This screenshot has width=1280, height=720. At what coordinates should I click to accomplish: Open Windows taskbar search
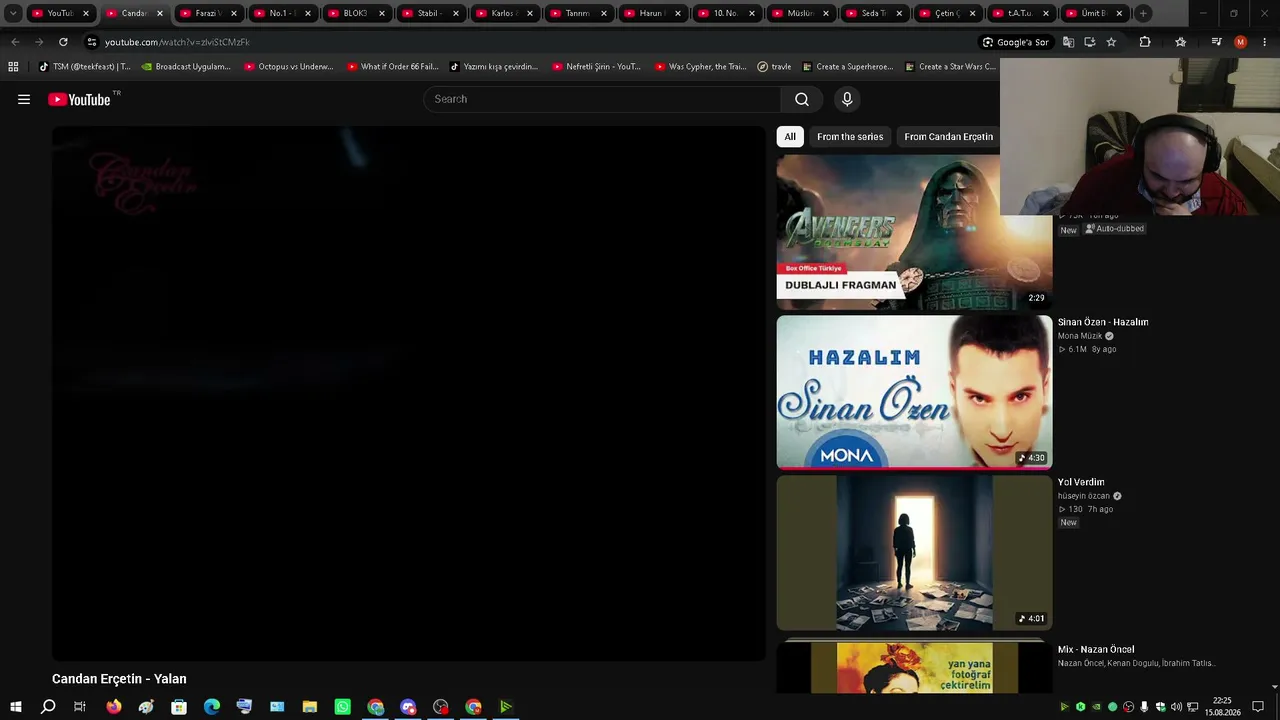(x=48, y=707)
